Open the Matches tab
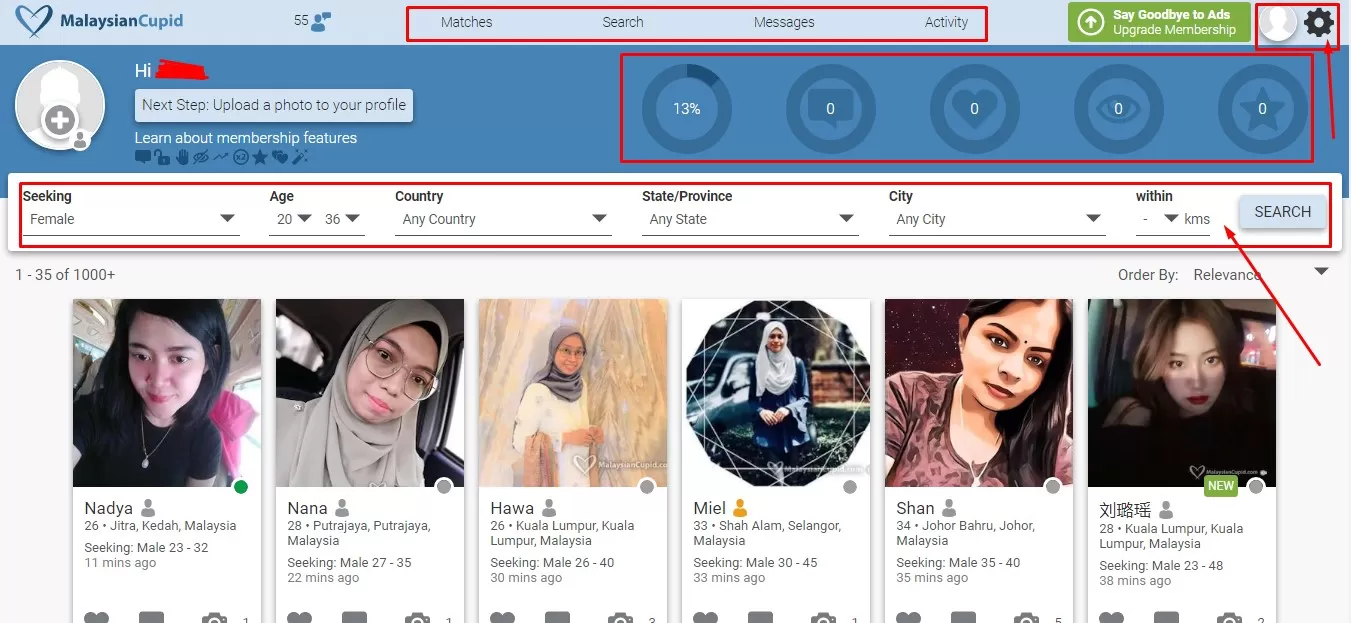Viewport: 1351px width, 623px height. (x=466, y=22)
